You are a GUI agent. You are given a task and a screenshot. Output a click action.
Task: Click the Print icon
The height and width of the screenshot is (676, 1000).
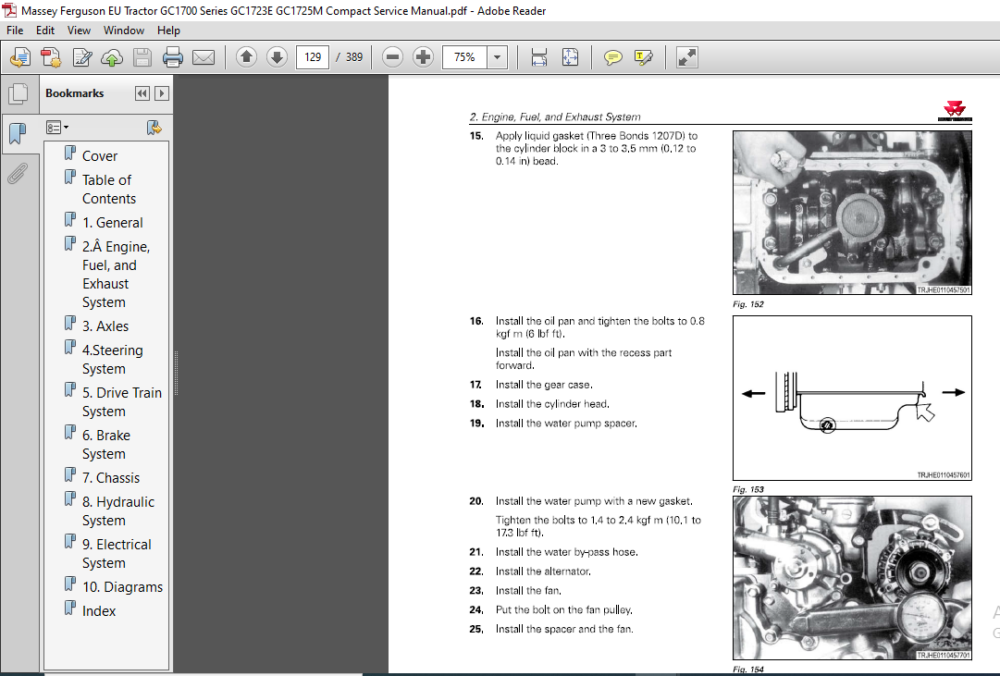(x=173, y=57)
